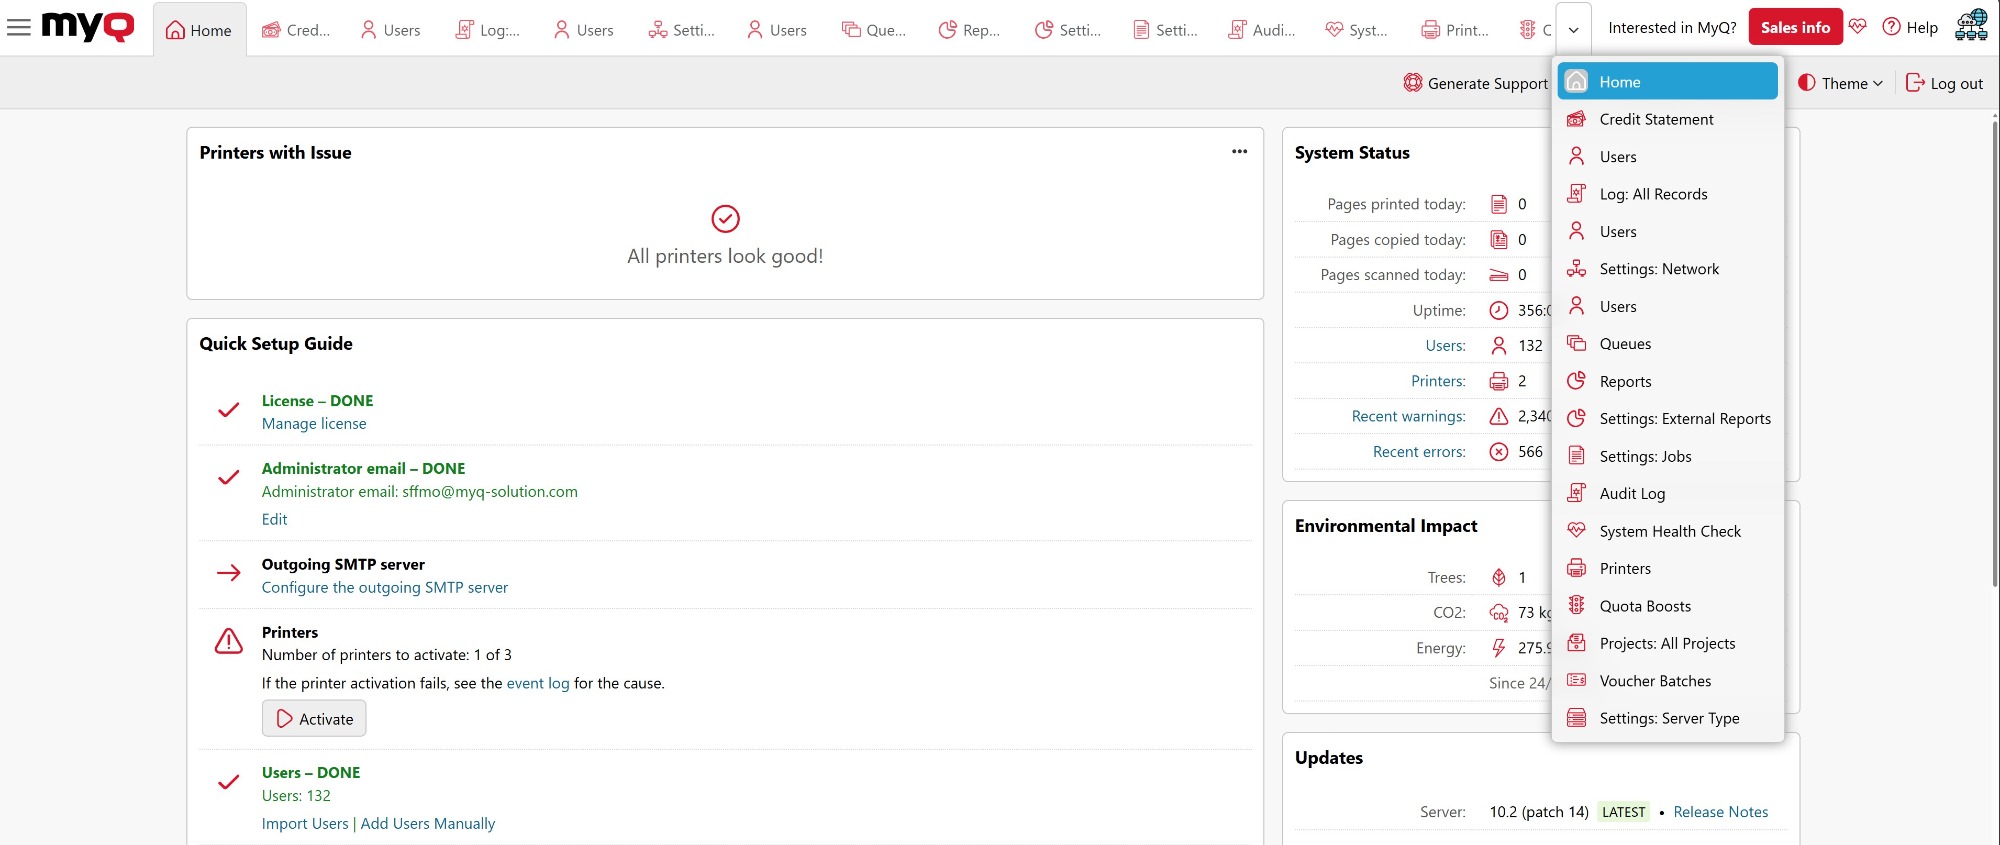
Task: Click the Users person icon in System Status
Action: coord(1498,346)
